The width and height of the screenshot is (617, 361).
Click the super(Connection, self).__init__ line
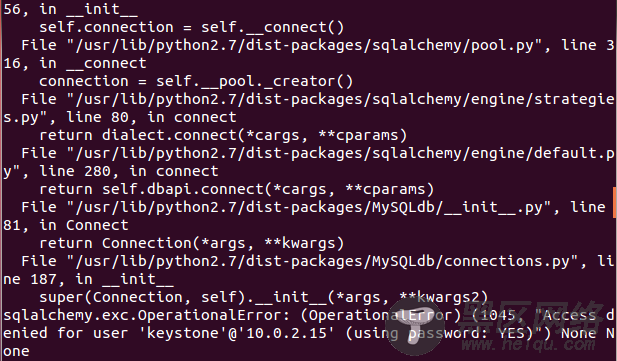coord(264,297)
